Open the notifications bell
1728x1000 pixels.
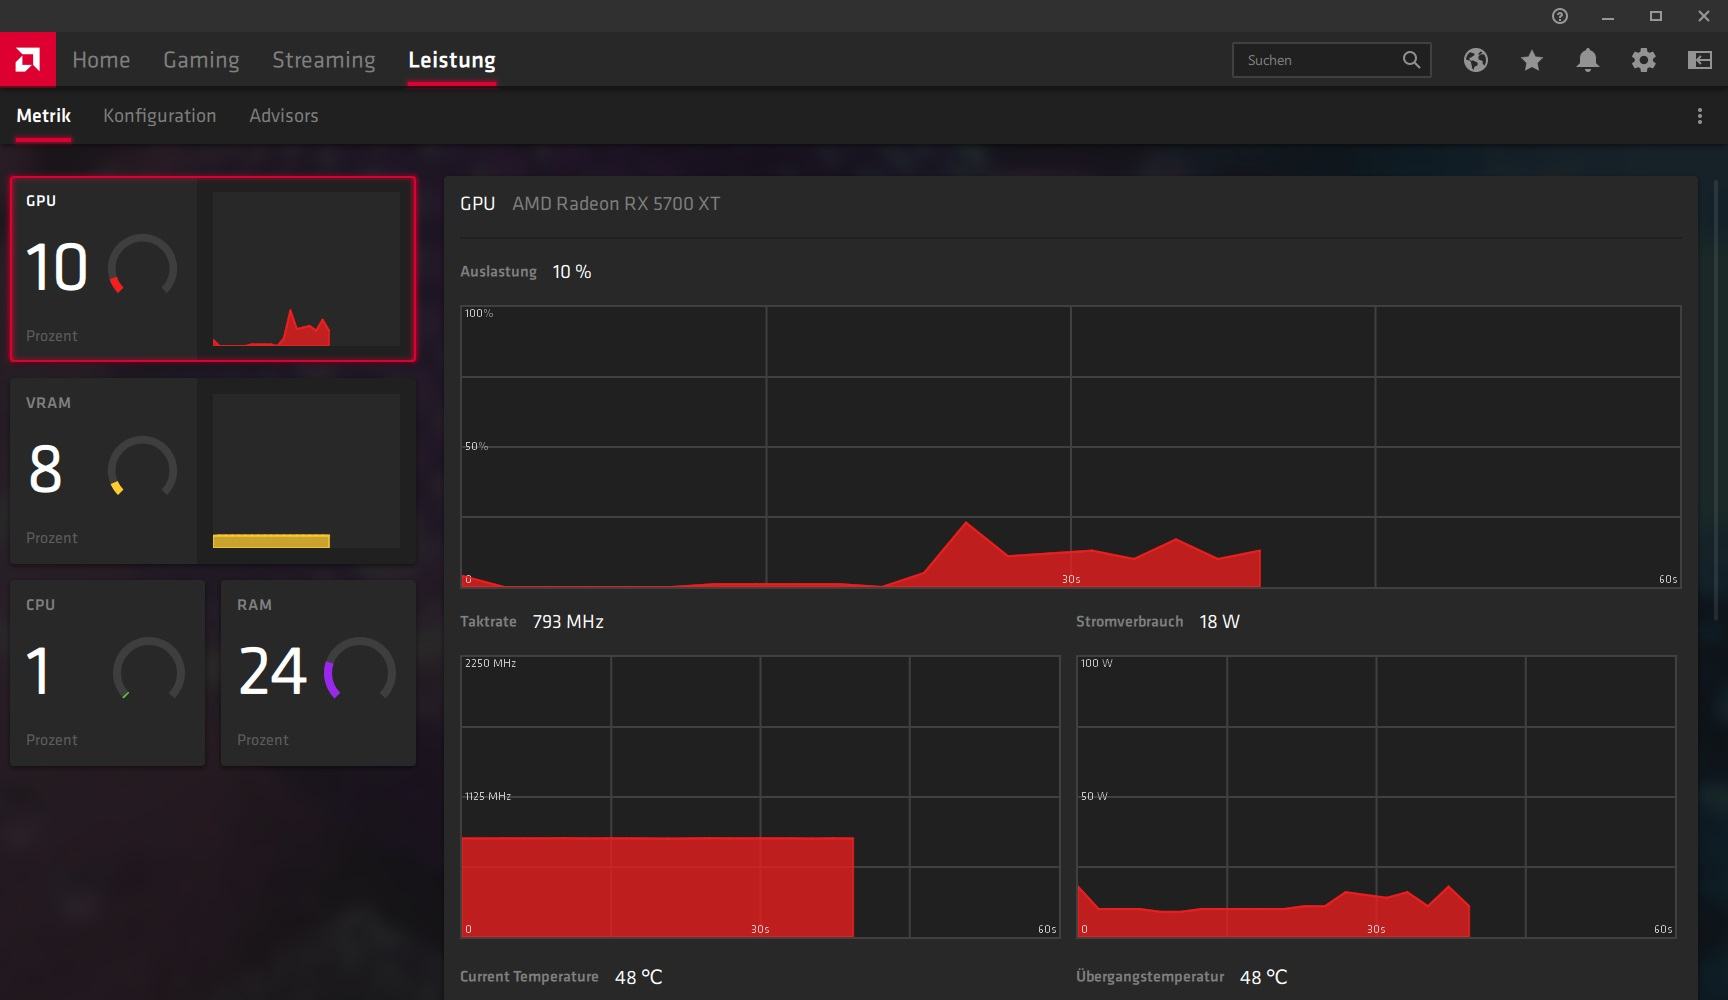point(1588,60)
